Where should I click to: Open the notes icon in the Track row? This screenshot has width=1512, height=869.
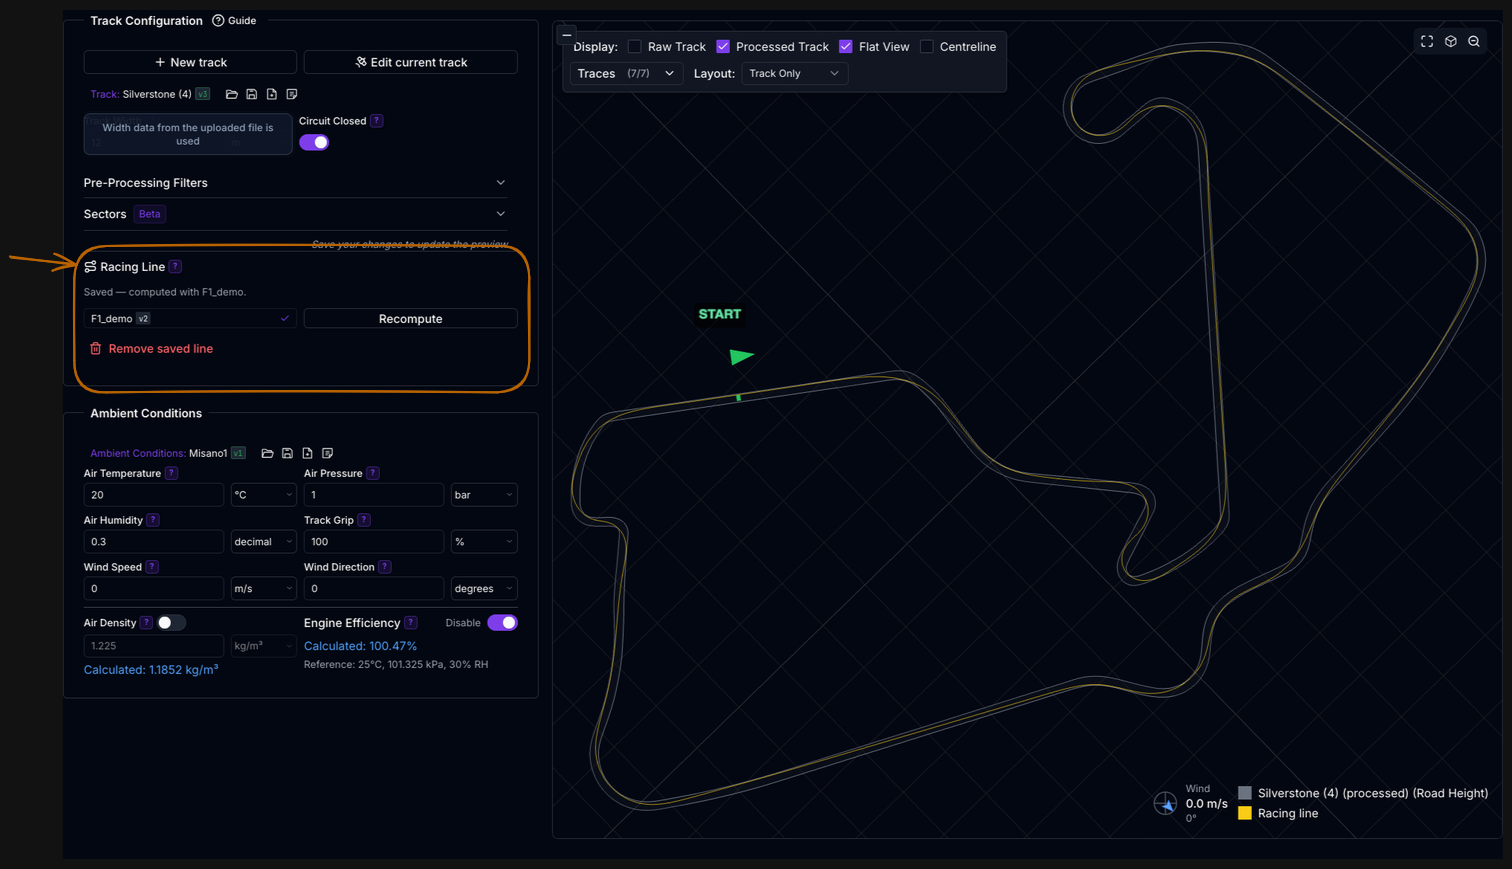coord(292,94)
